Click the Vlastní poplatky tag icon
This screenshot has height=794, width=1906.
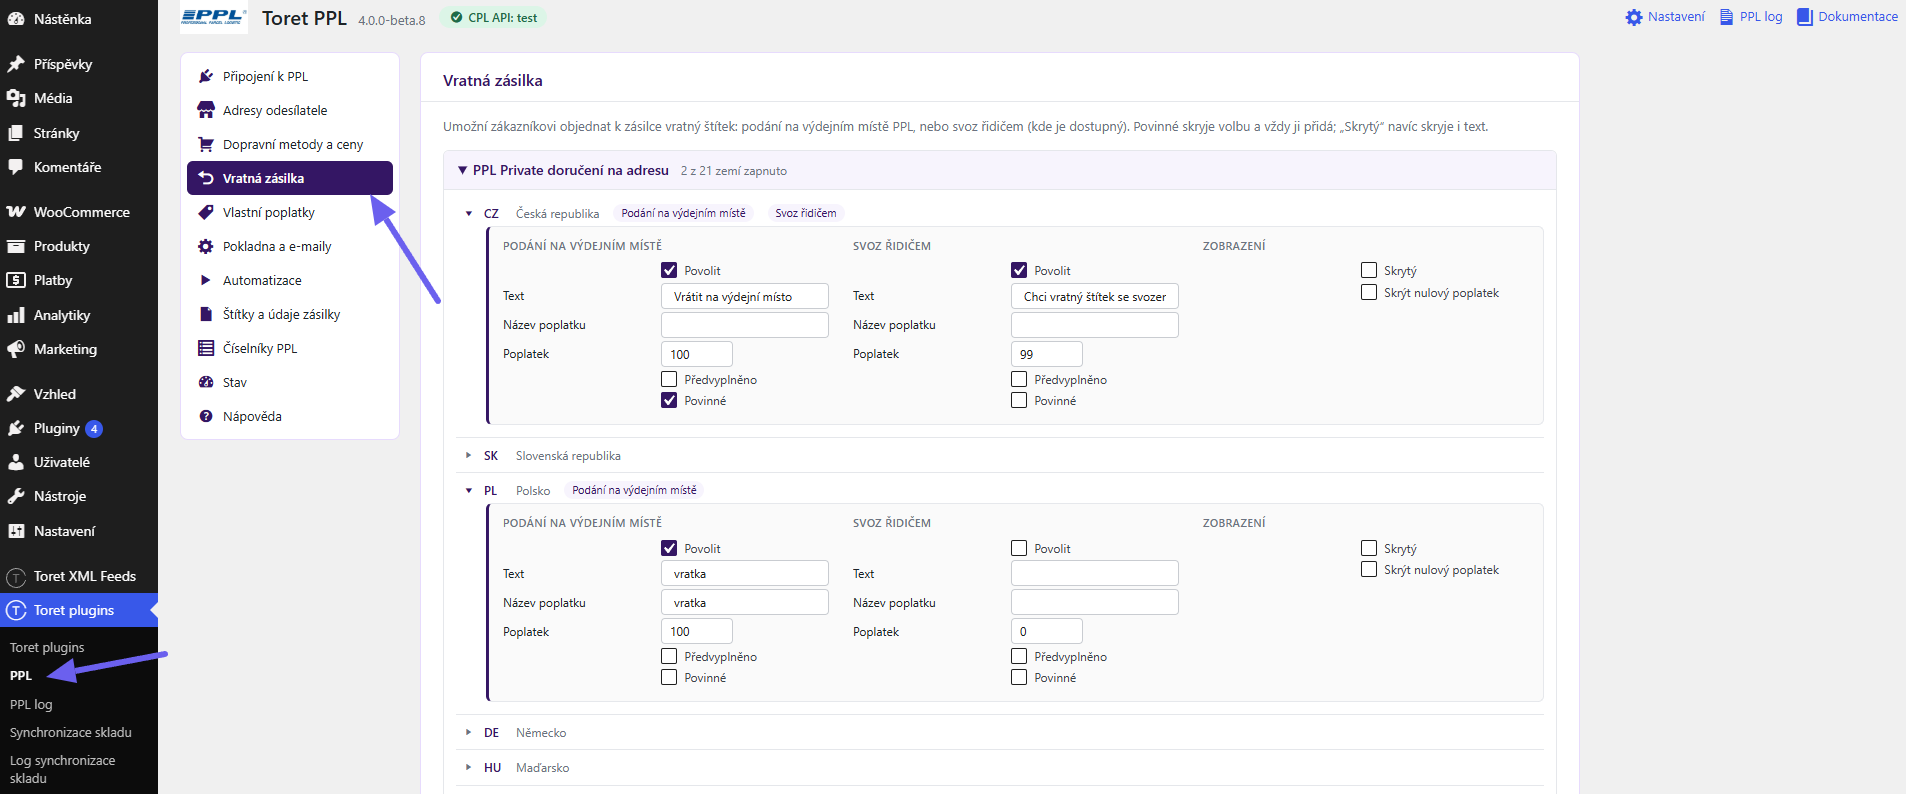click(x=206, y=212)
